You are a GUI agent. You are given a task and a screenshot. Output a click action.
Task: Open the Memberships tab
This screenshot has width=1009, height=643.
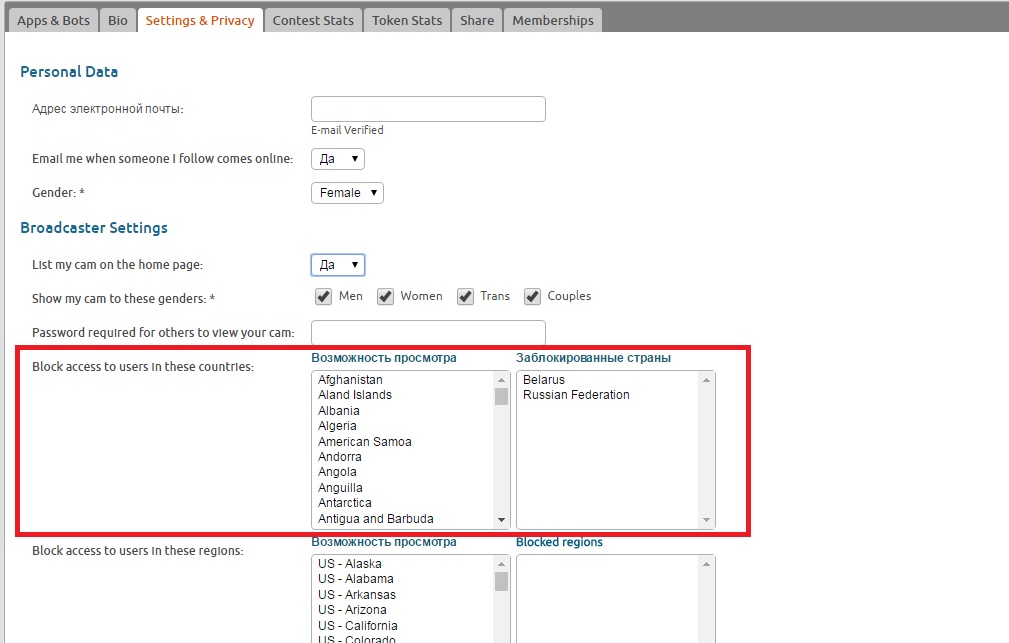pyautogui.click(x=553, y=20)
